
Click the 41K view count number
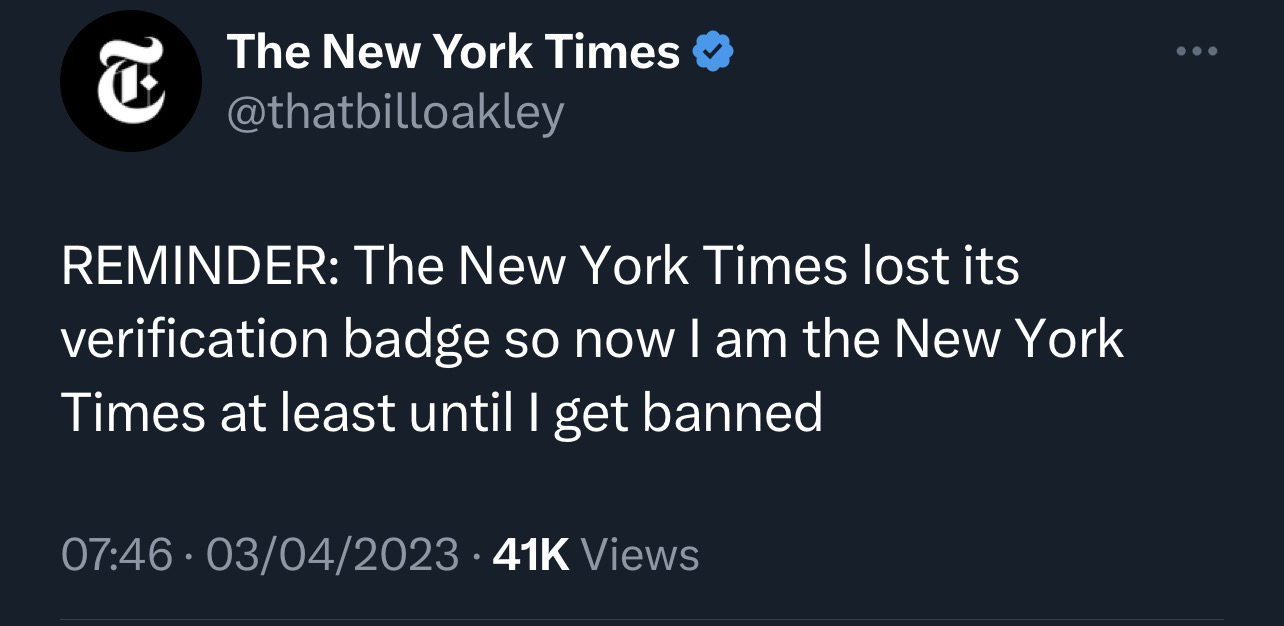[x=531, y=553]
